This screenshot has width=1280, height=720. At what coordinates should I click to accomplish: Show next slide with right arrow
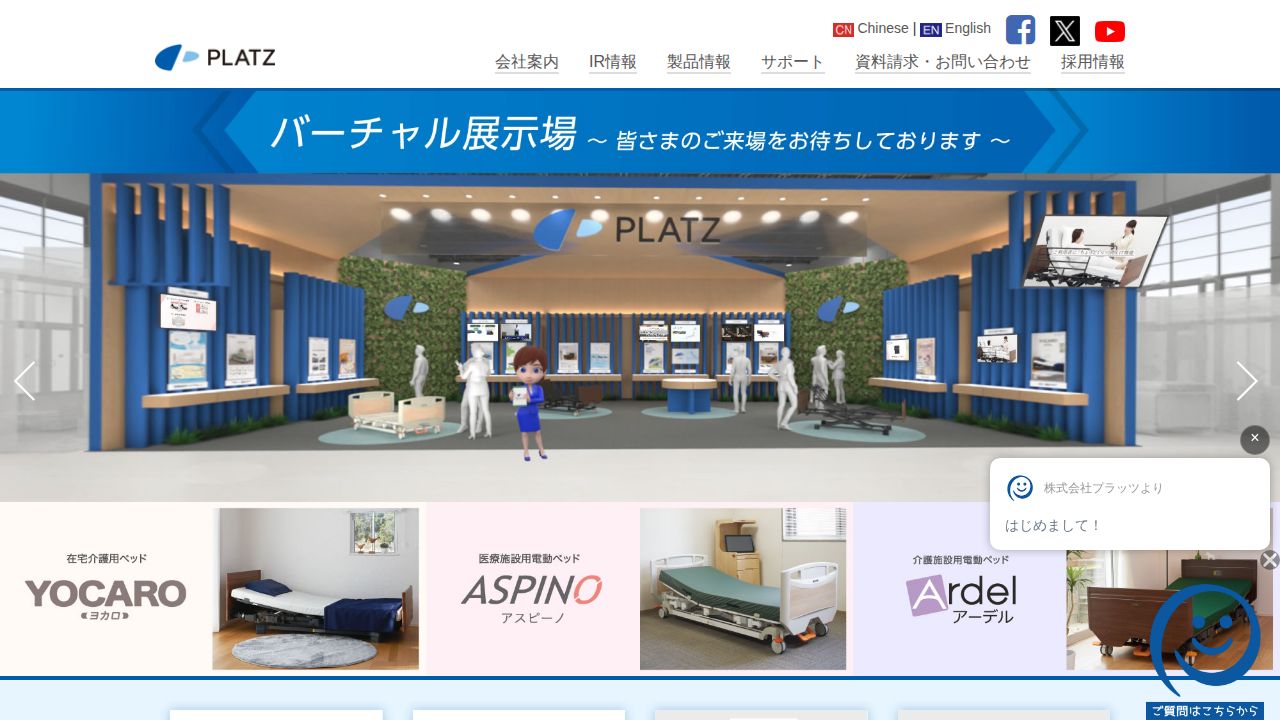coord(1246,381)
